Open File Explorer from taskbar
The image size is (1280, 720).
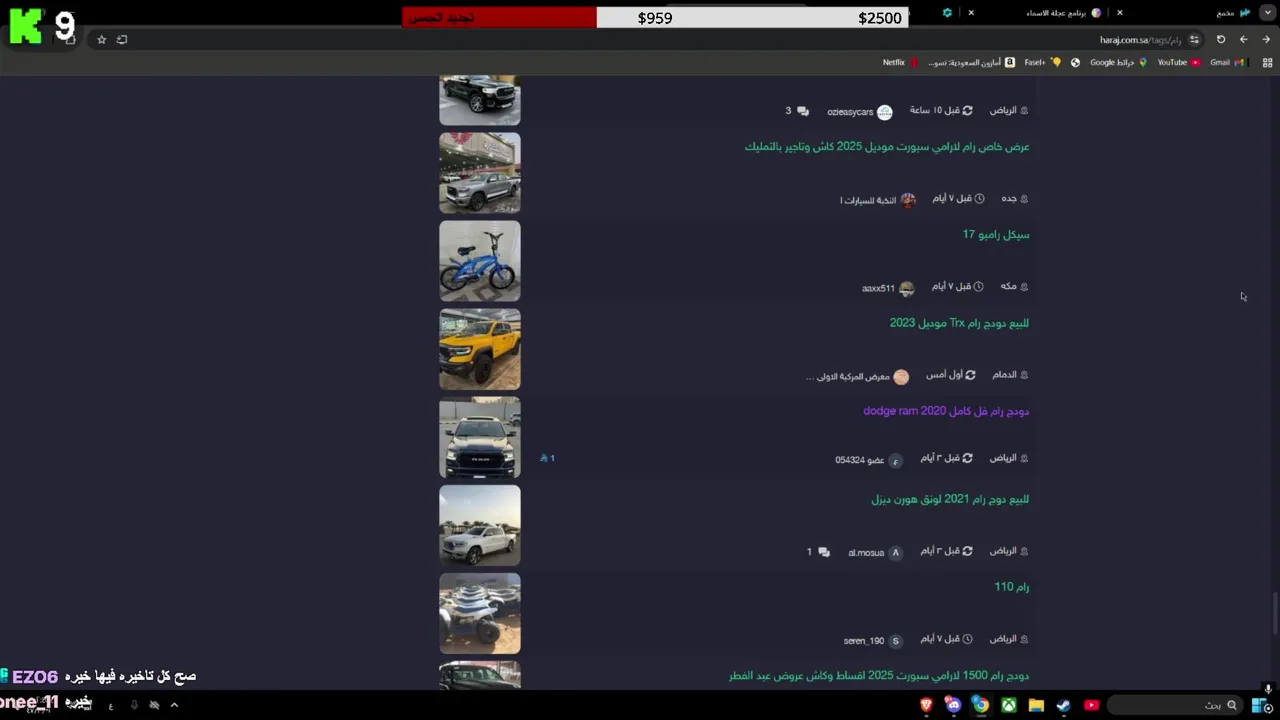click(1036, 705)
